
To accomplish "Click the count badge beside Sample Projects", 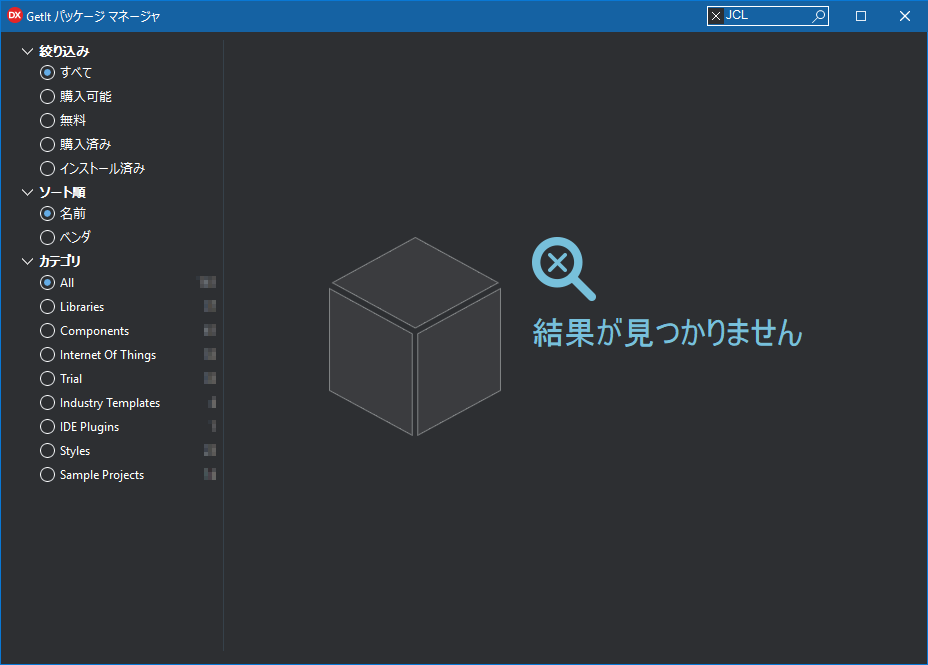I will click(208, 474).
